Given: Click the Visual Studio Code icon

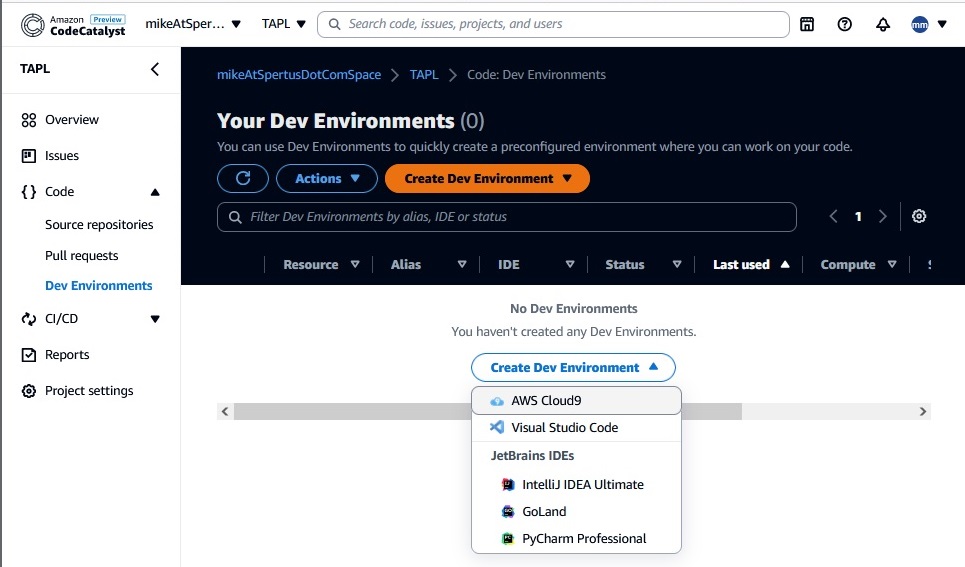Looking at the screenshot, I should click(497, 427).
